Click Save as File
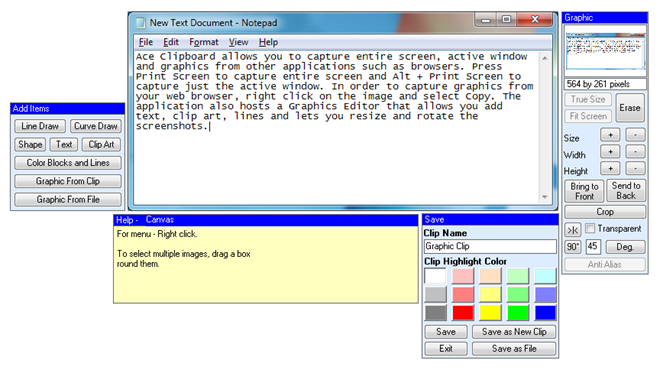 pyautogui.click(x=514, y=349)
